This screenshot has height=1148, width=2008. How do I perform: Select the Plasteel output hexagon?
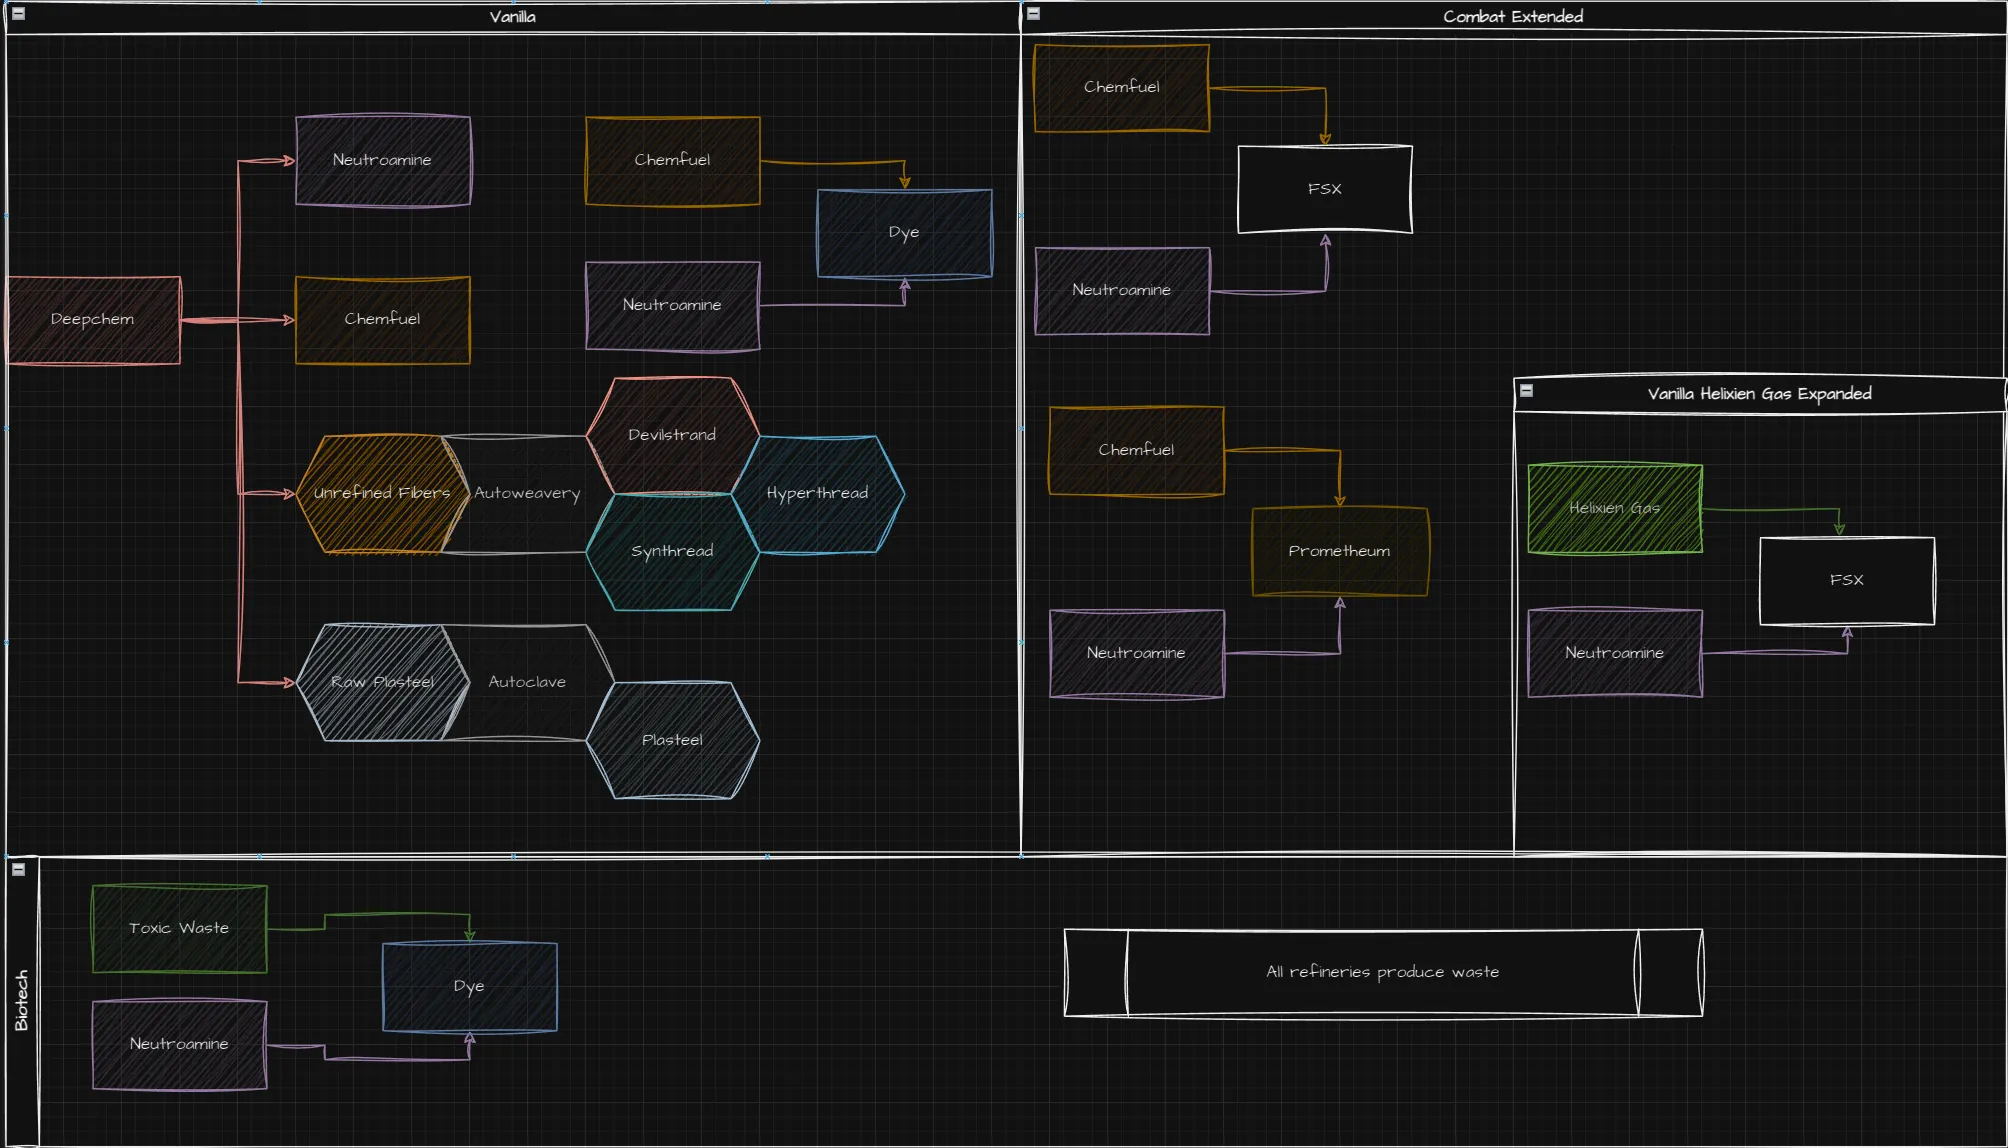672,740
